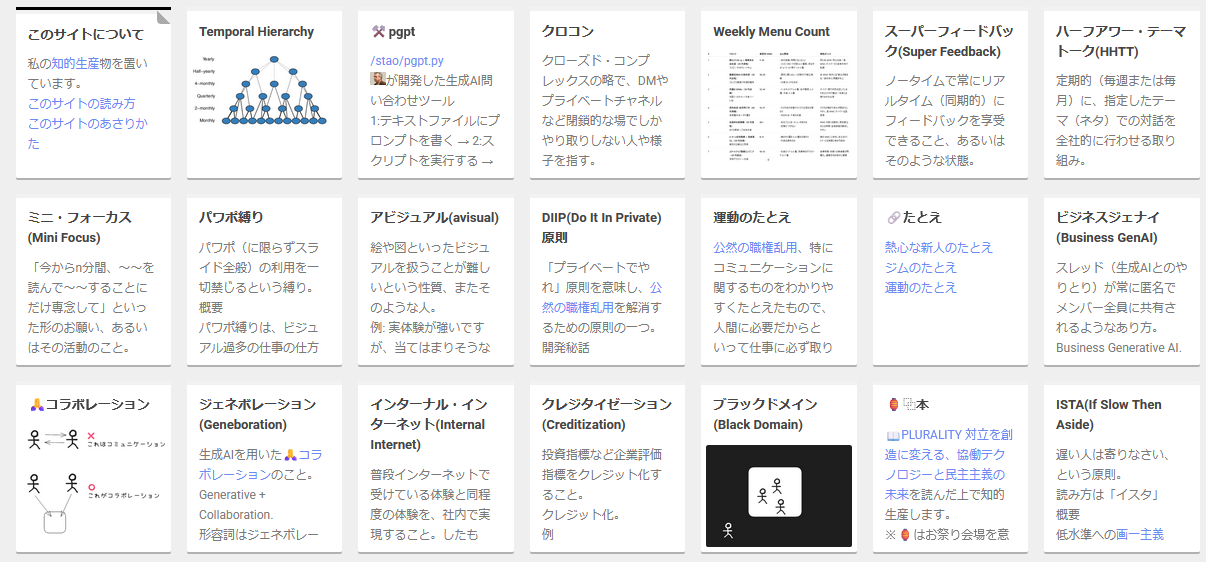Open the パワポ縛り card
The image size is (1206, 562).
pyautogui.click(x=264, y=282)
